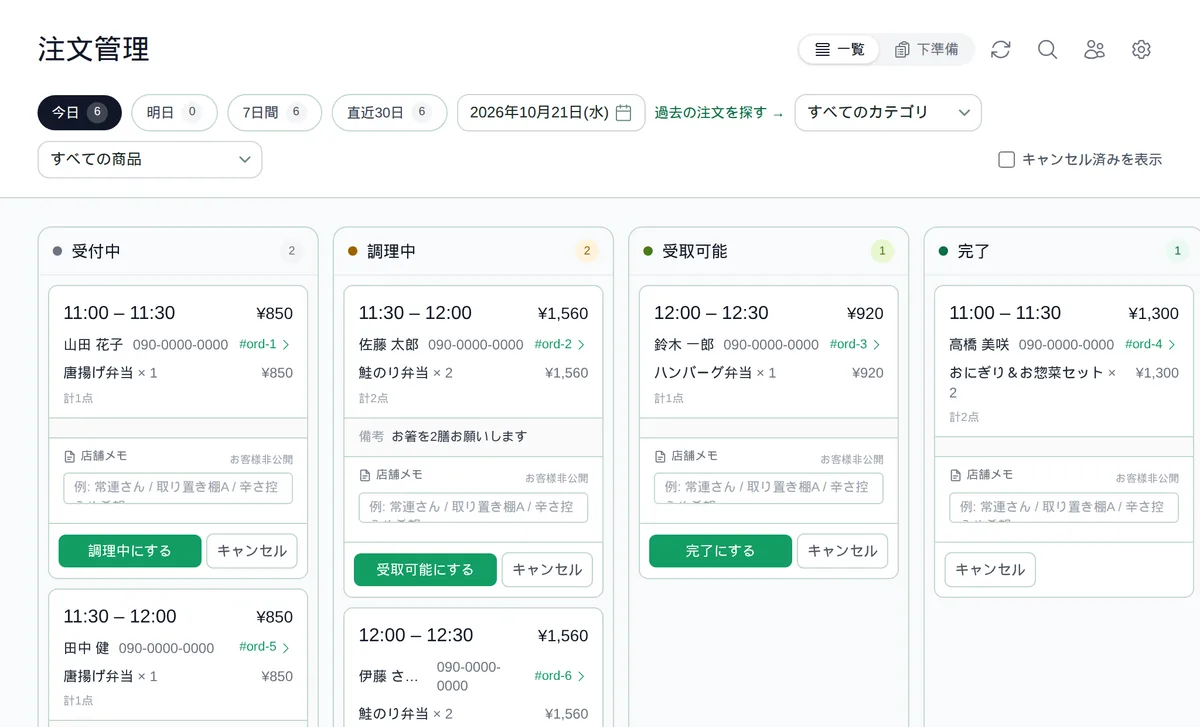The image size is (1200, 727).
Task: Select the 直近30日 filter tab
Action: point(389,112)
